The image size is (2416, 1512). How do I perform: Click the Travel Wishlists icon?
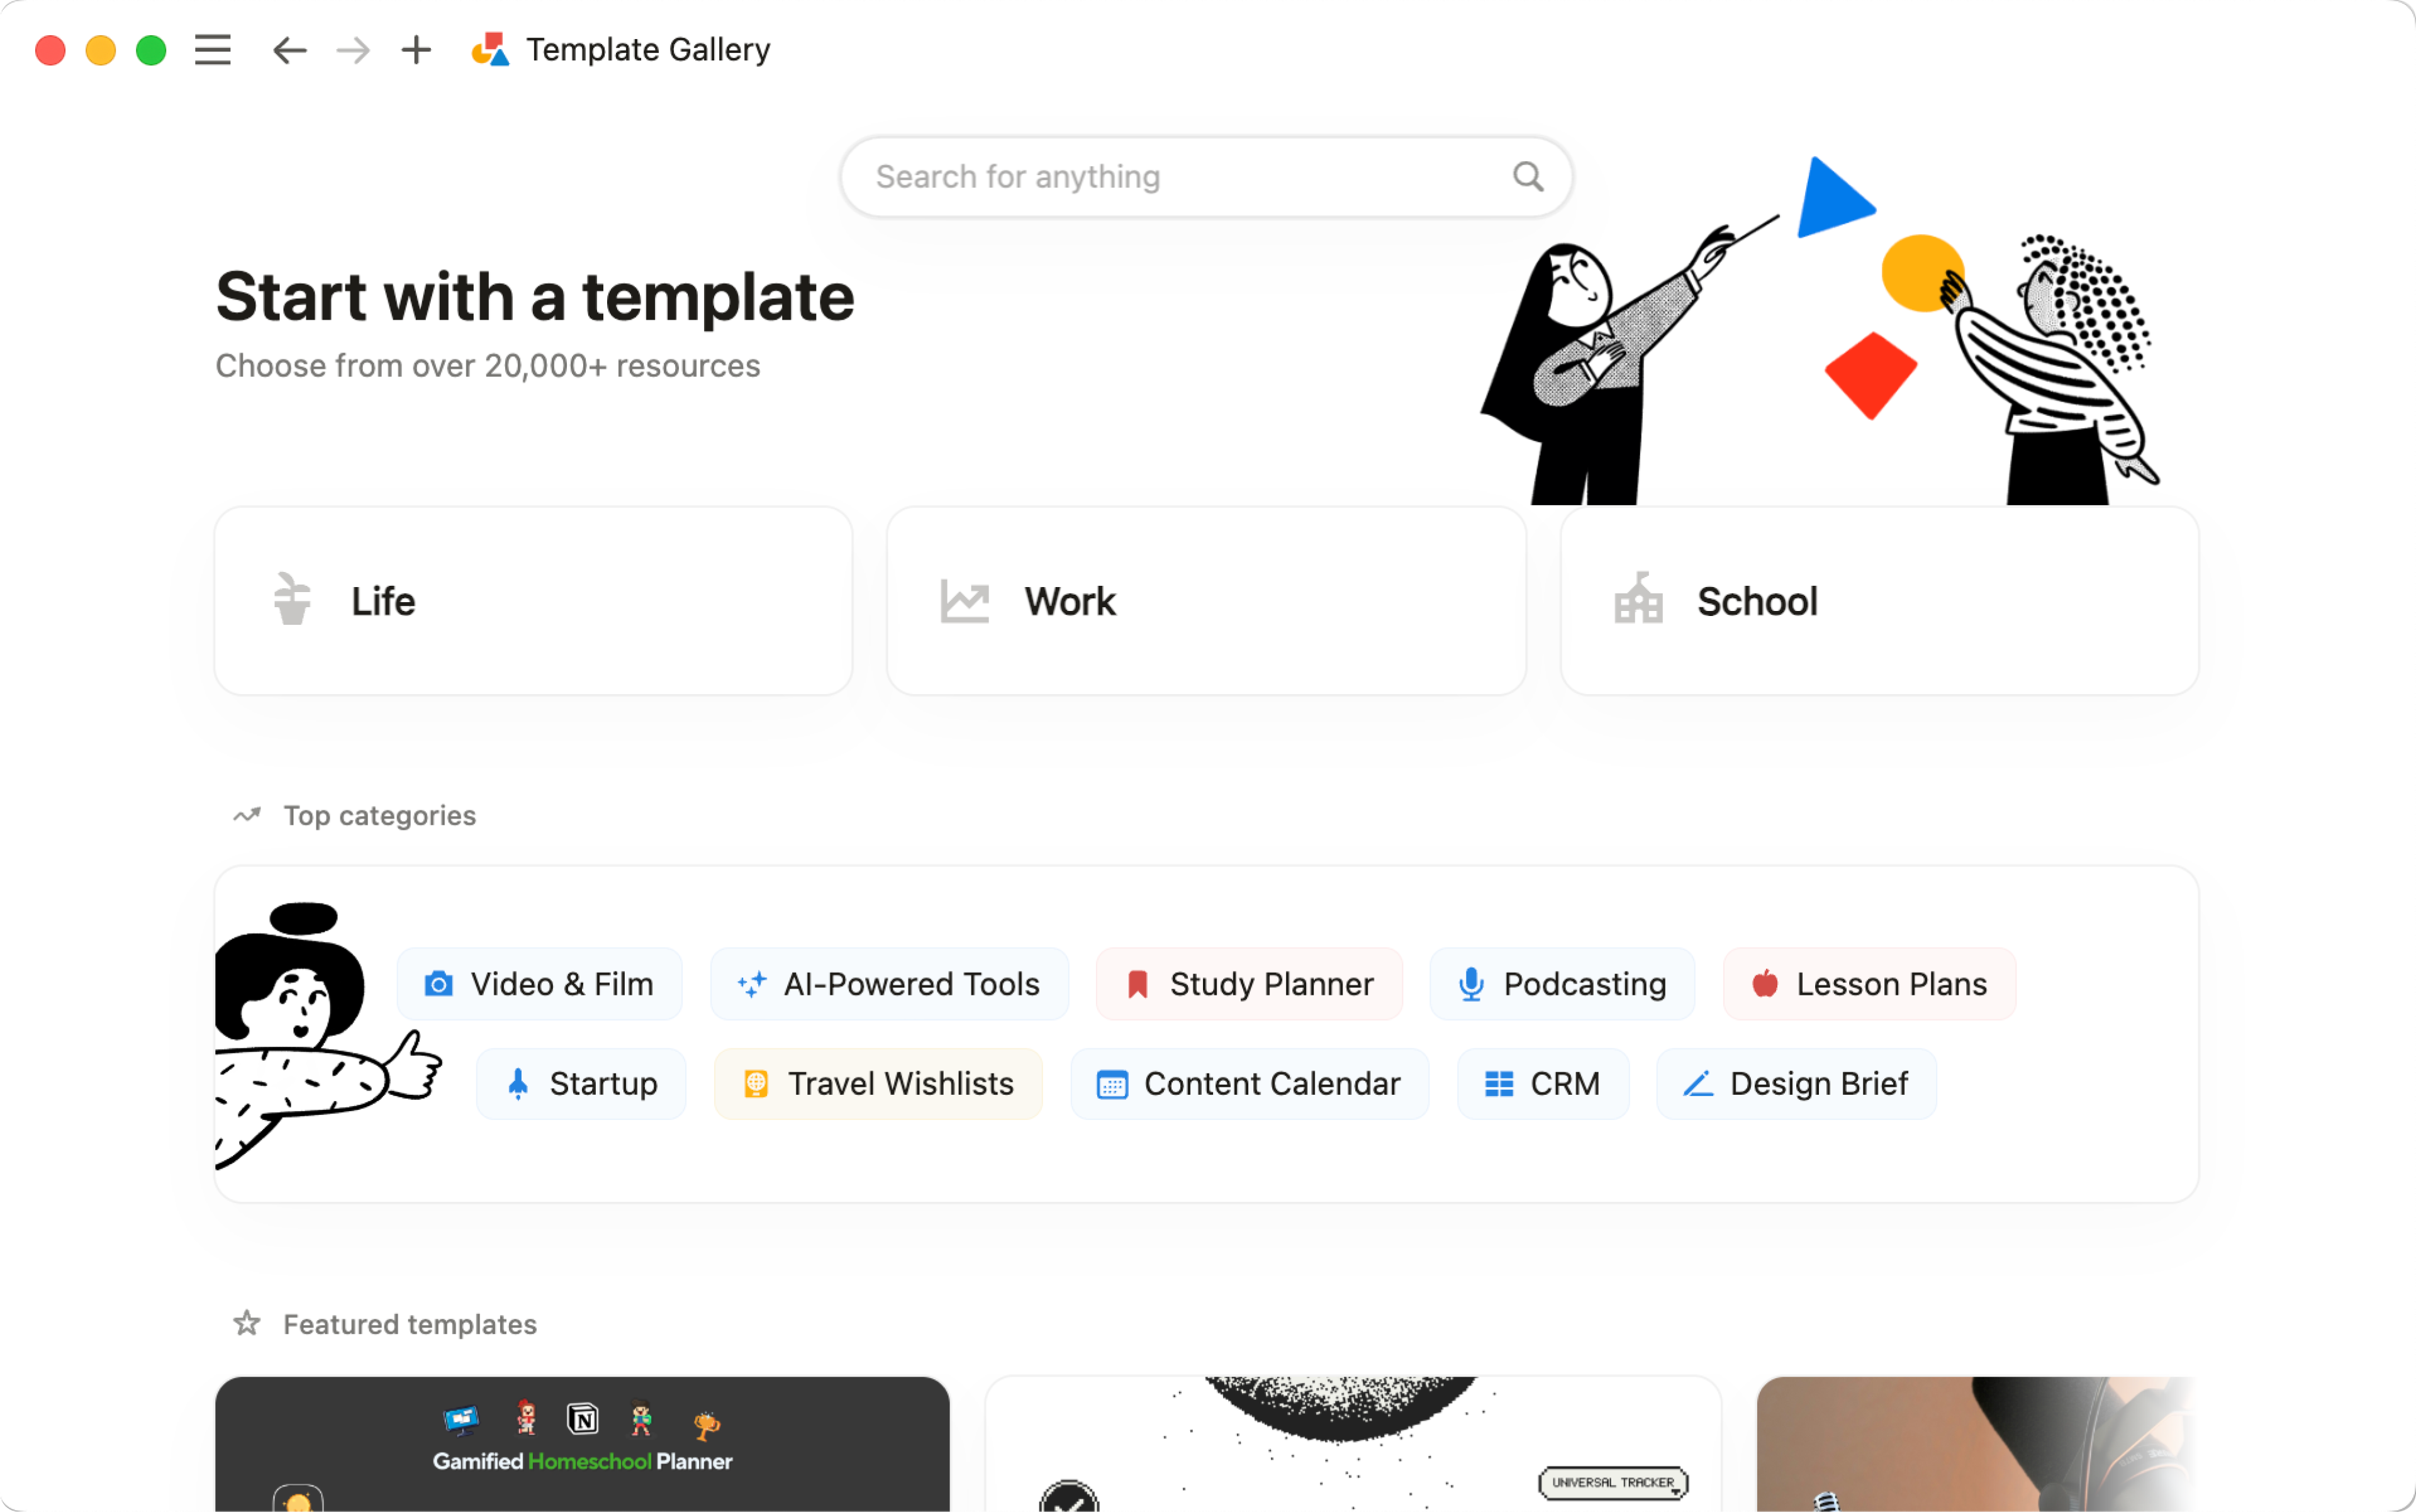(x=756, y=1082)
